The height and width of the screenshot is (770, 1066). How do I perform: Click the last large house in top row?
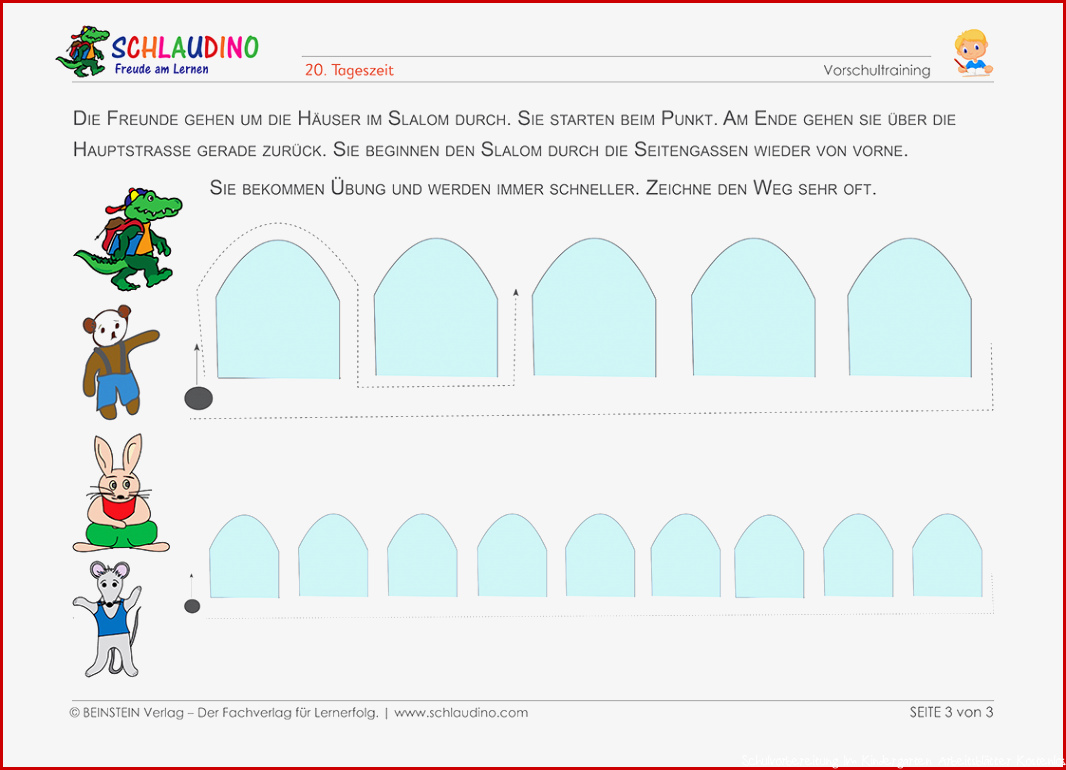909,307
